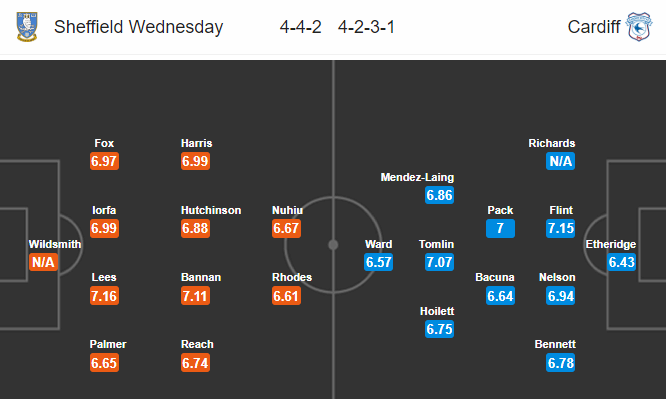
Task: Select Mendez-Laing player name
Action: [x=417, y=177]
